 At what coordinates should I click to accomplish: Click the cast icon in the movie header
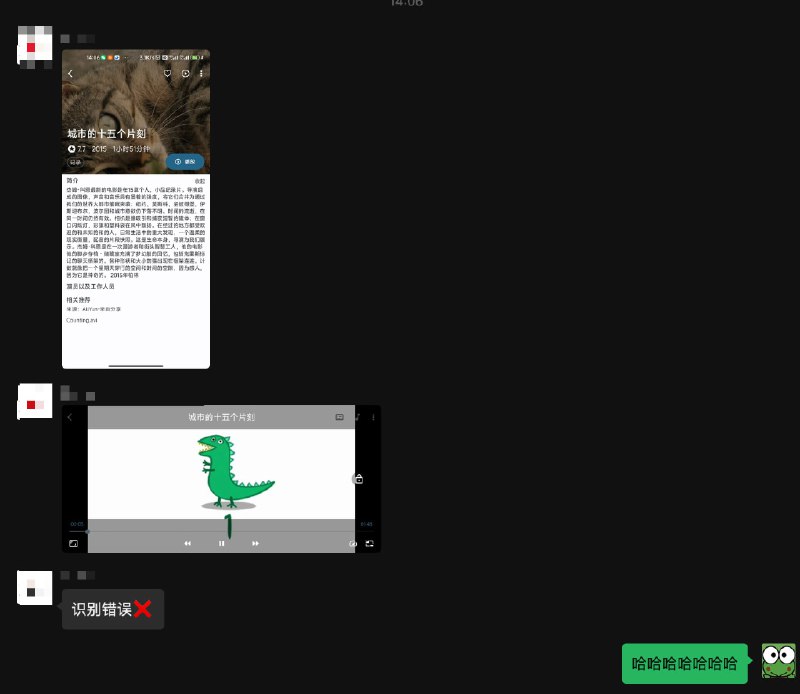click(185, 74)
